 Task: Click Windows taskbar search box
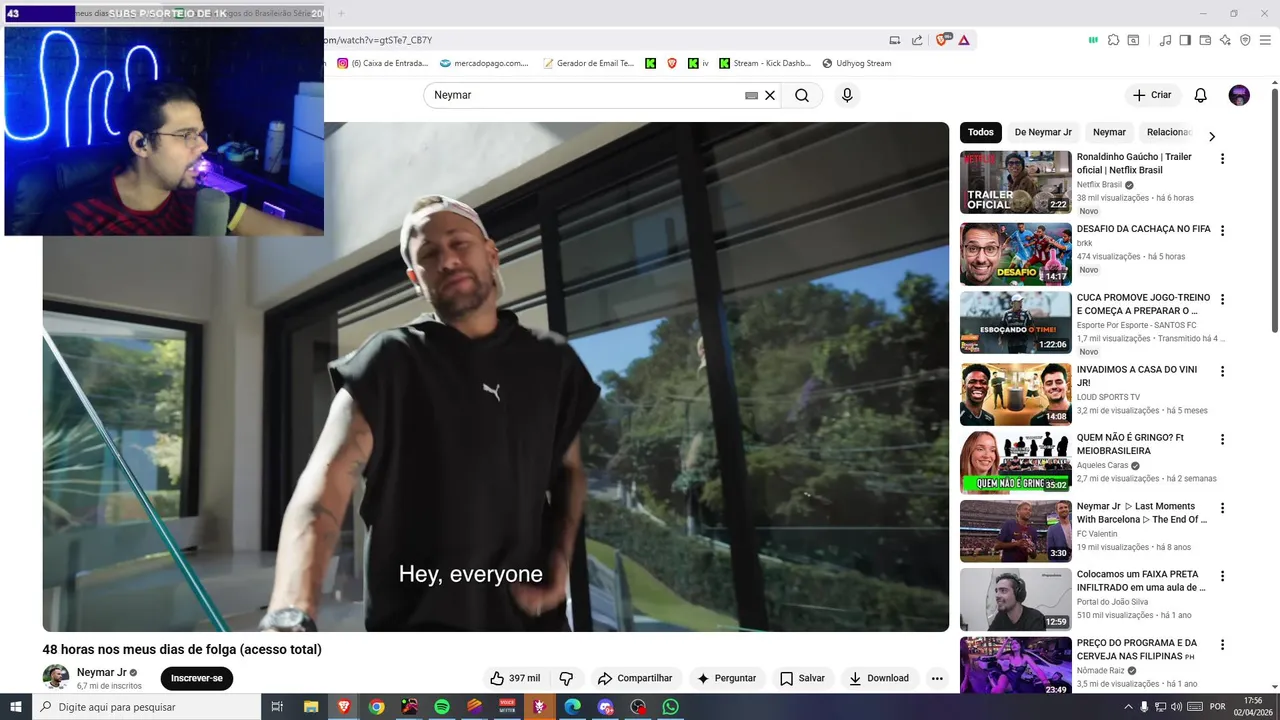pyautogui.click(x=148, y=707)
